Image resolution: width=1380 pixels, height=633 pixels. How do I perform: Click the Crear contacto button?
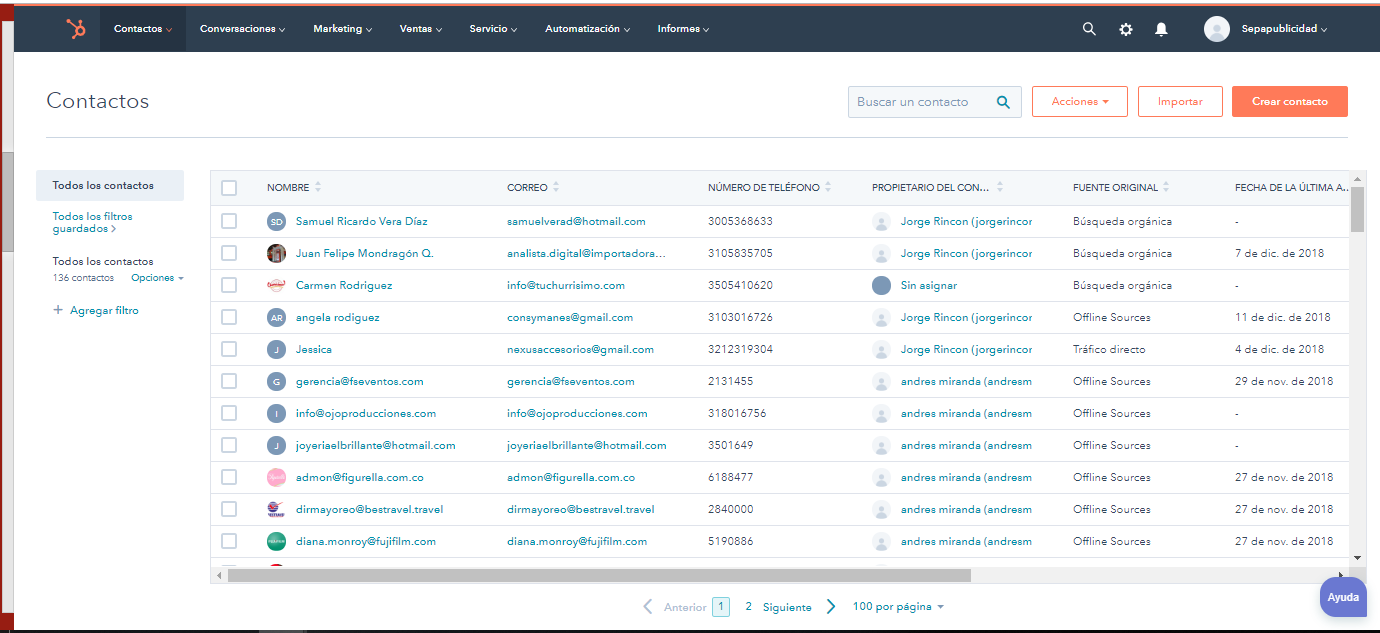[1289, 102]
